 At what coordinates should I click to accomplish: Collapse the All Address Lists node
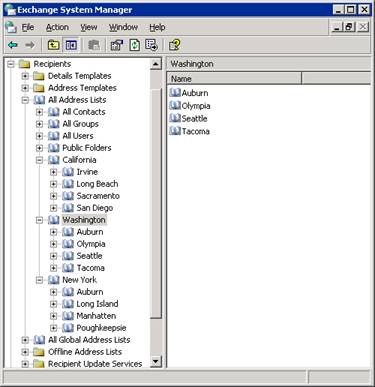[x=25, y=100]
